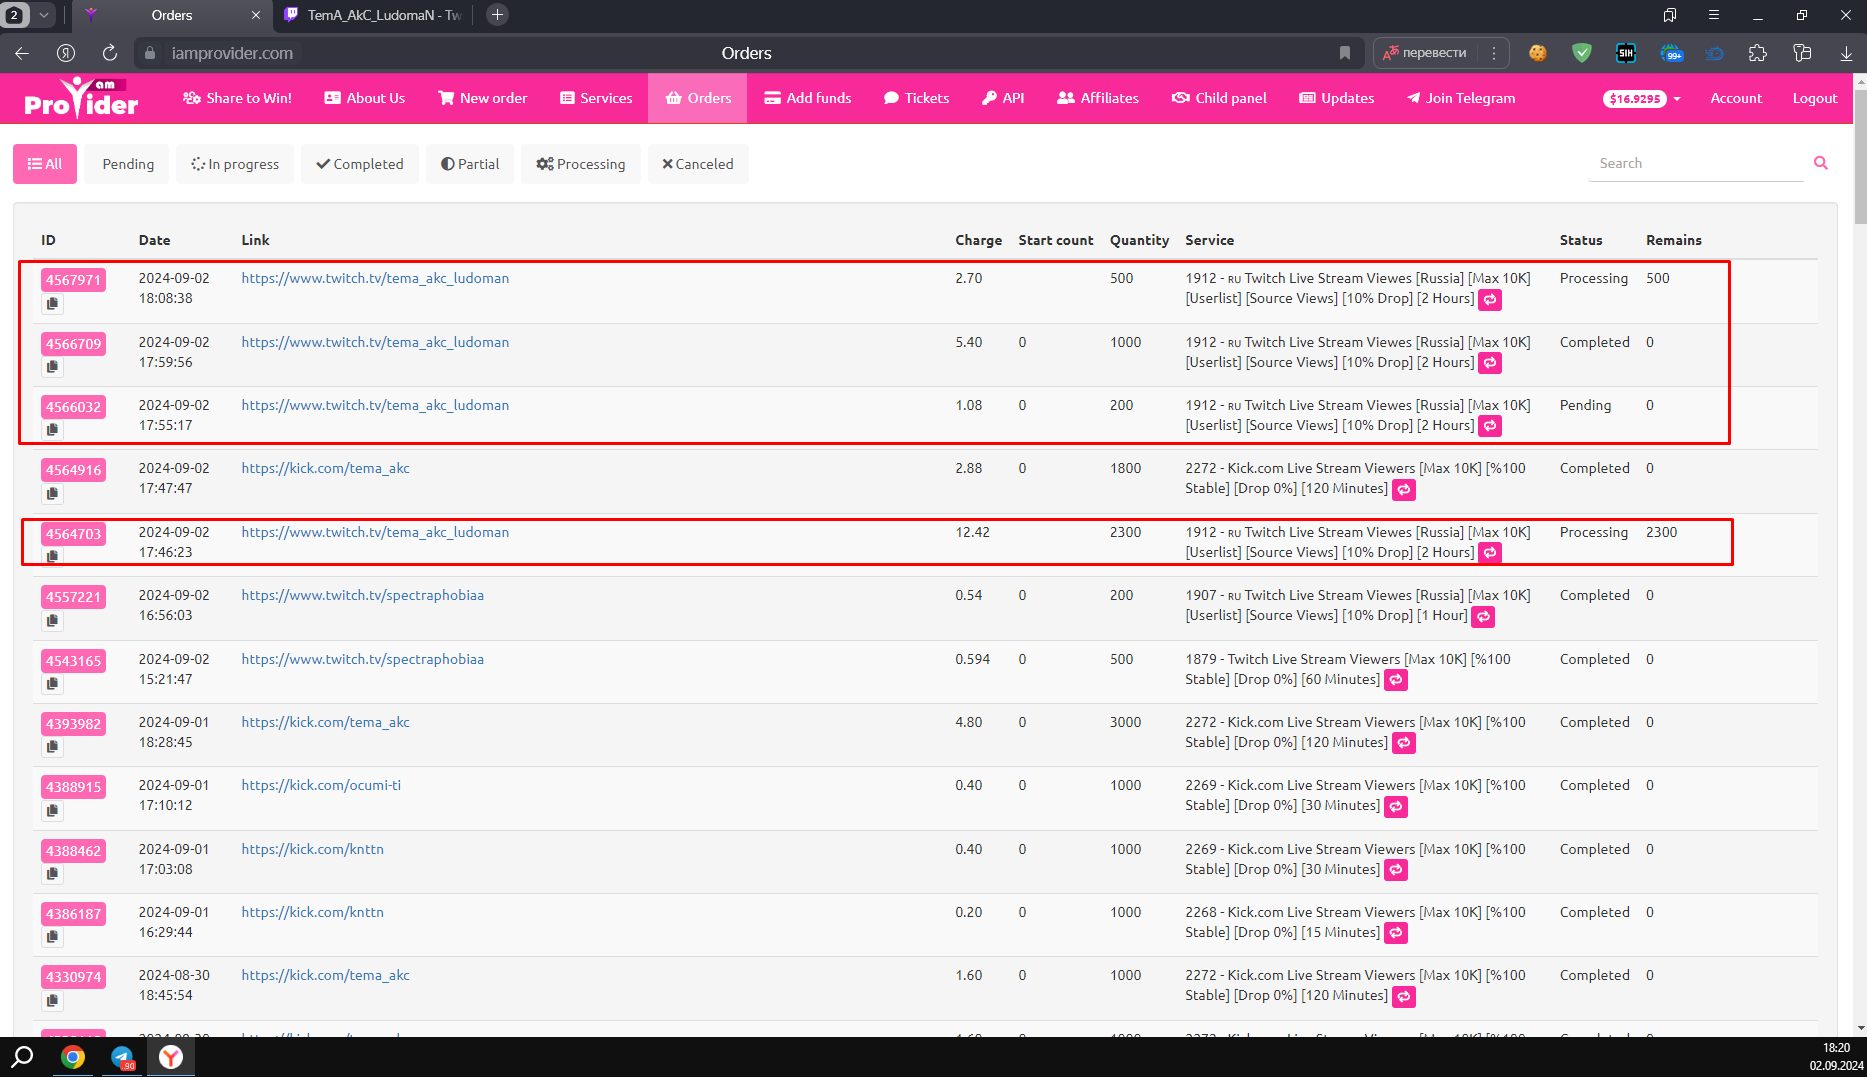Viewport: 1867px width, 1077px height.
Task: Click the pink reorder icon for order 4567971
Action: point(1490,299)
